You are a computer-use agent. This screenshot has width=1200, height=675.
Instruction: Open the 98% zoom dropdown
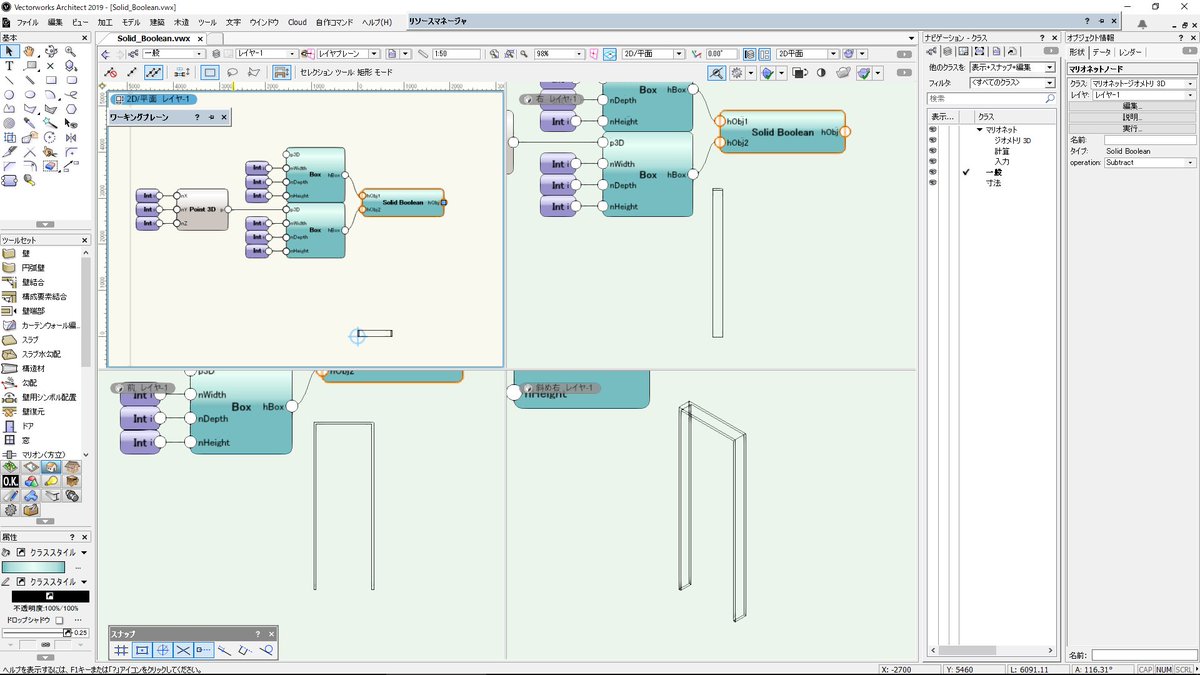point(560,54)
